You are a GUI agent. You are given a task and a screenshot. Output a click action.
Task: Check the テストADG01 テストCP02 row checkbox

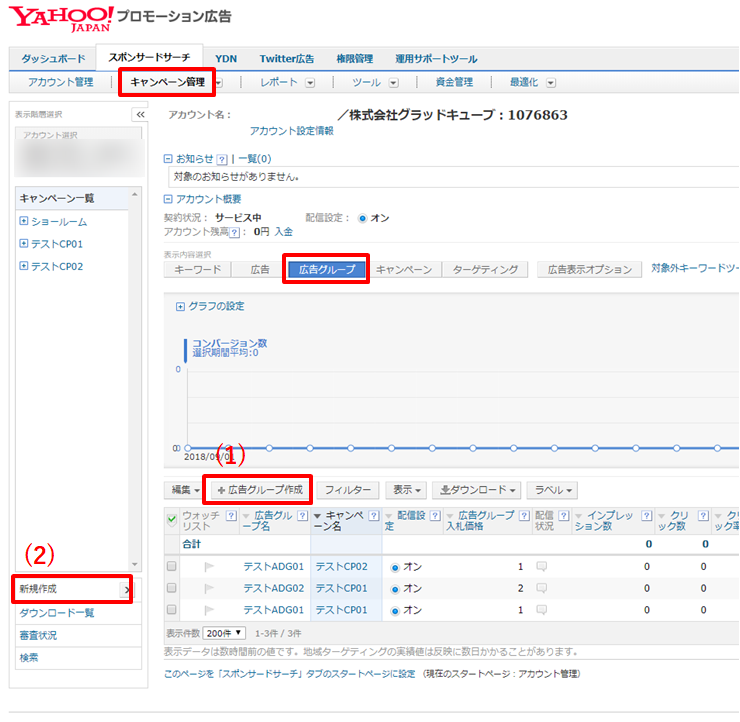coord(172,566)
